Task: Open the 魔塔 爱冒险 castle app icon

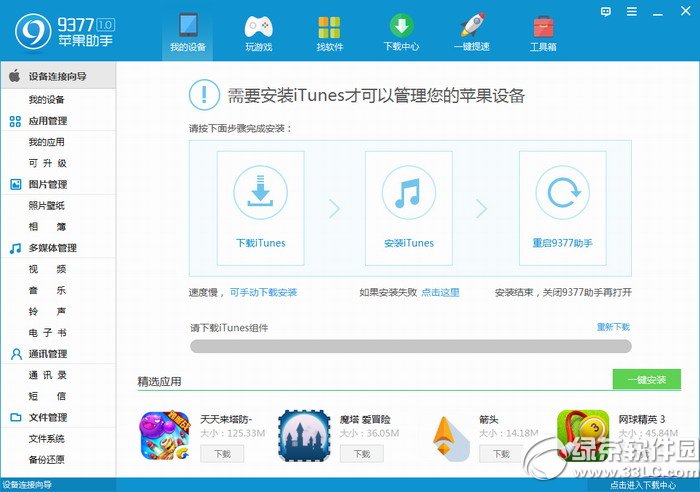Action: click(x=304, y=436)
